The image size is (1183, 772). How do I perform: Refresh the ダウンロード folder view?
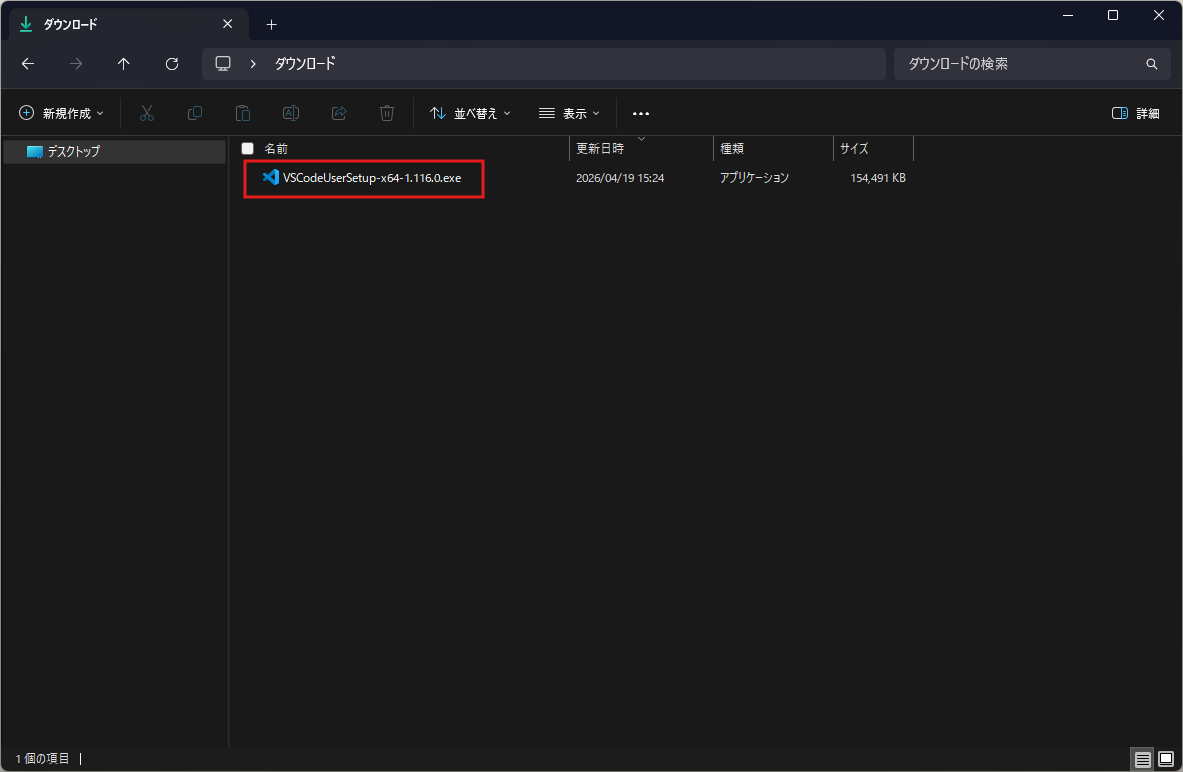[x=171, y=64]
